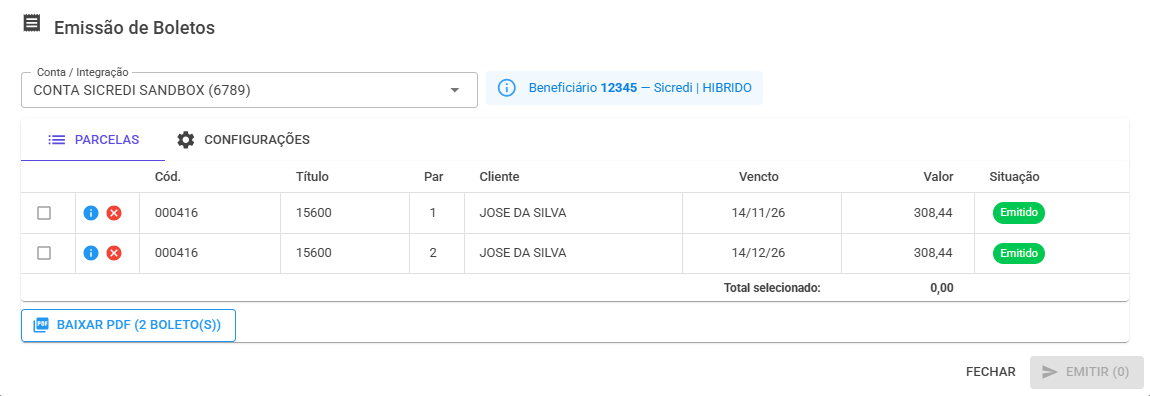This screenshot has height=396, width=1150.
Task: Click due date 14/11/26
Action: point(758,213)
